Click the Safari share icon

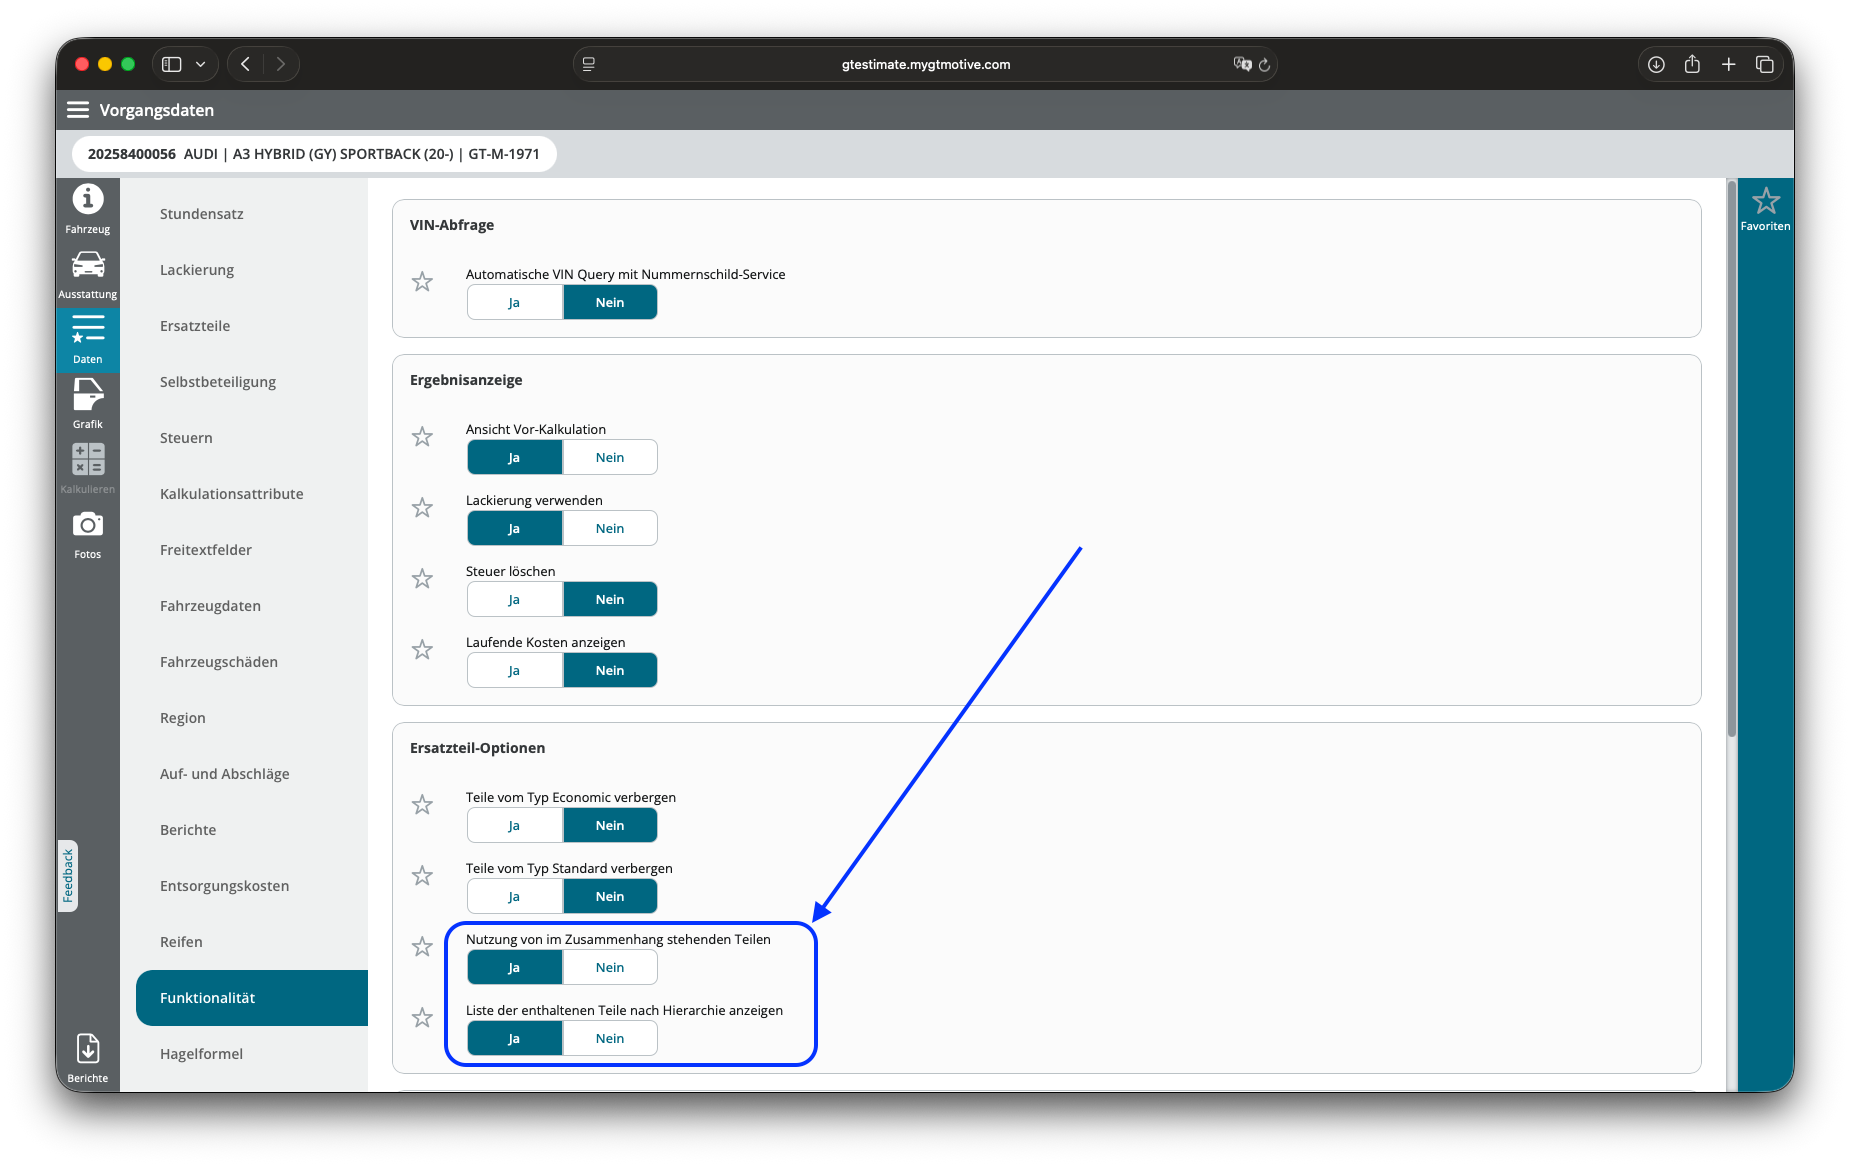[x=1692, y=64]
